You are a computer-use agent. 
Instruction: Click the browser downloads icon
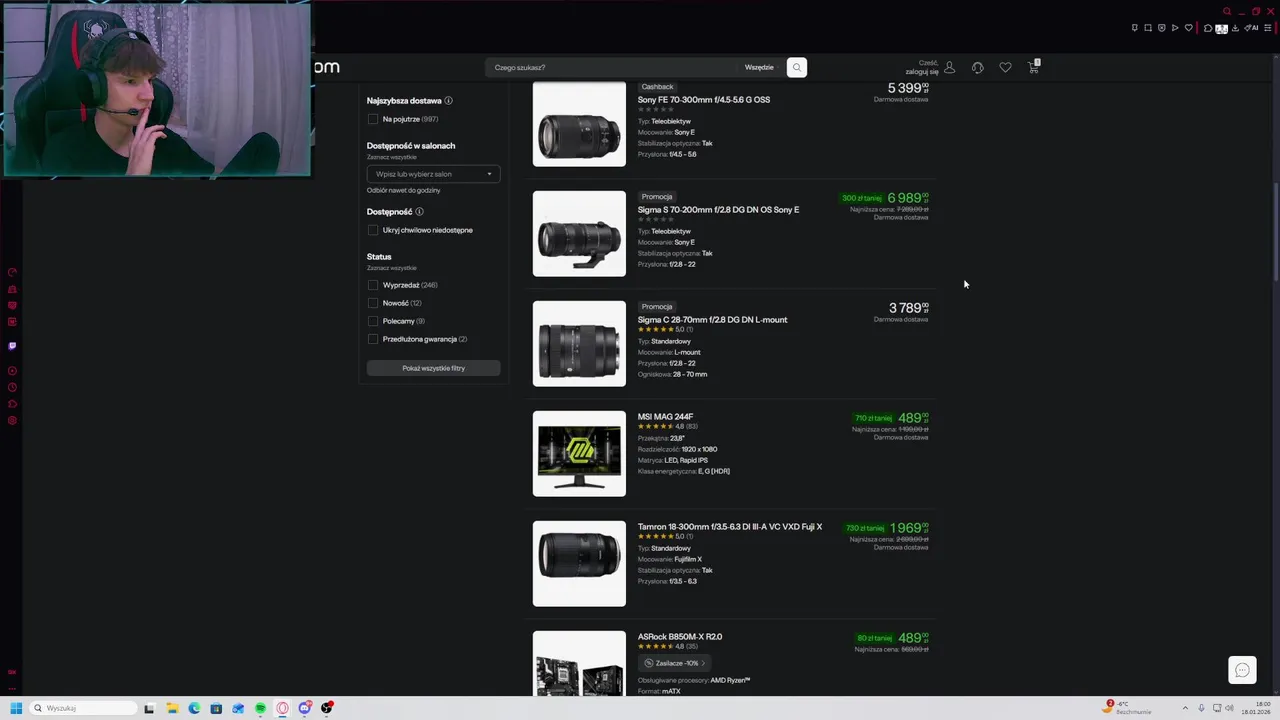pos(1235,28)
